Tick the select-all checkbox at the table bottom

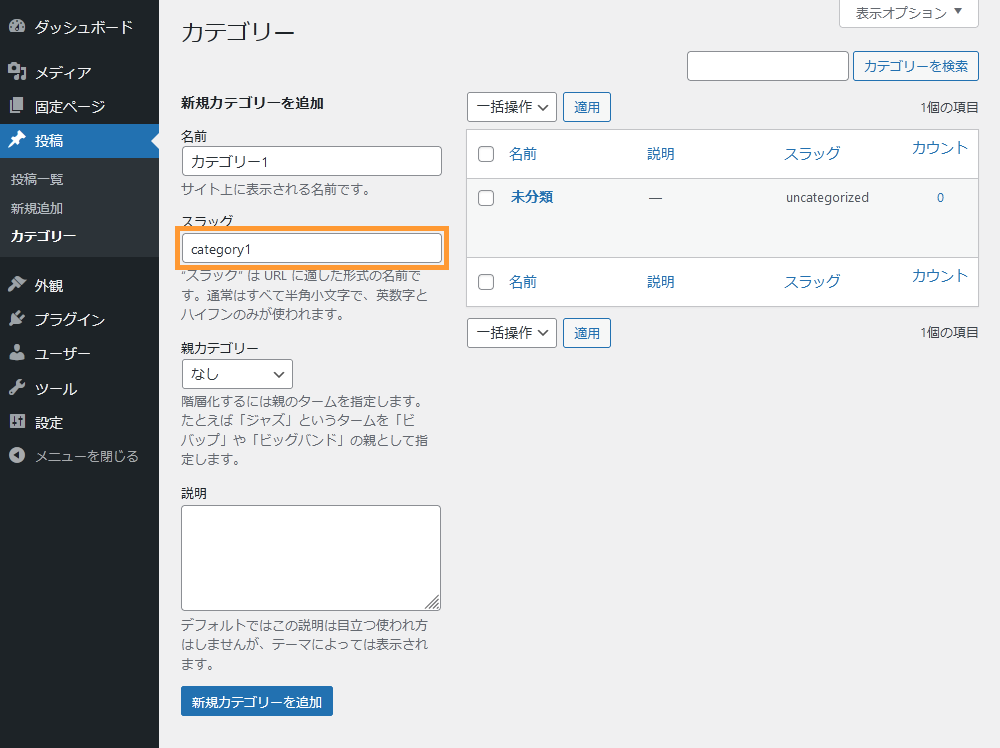pyautogui.click(x=486, y=282)
